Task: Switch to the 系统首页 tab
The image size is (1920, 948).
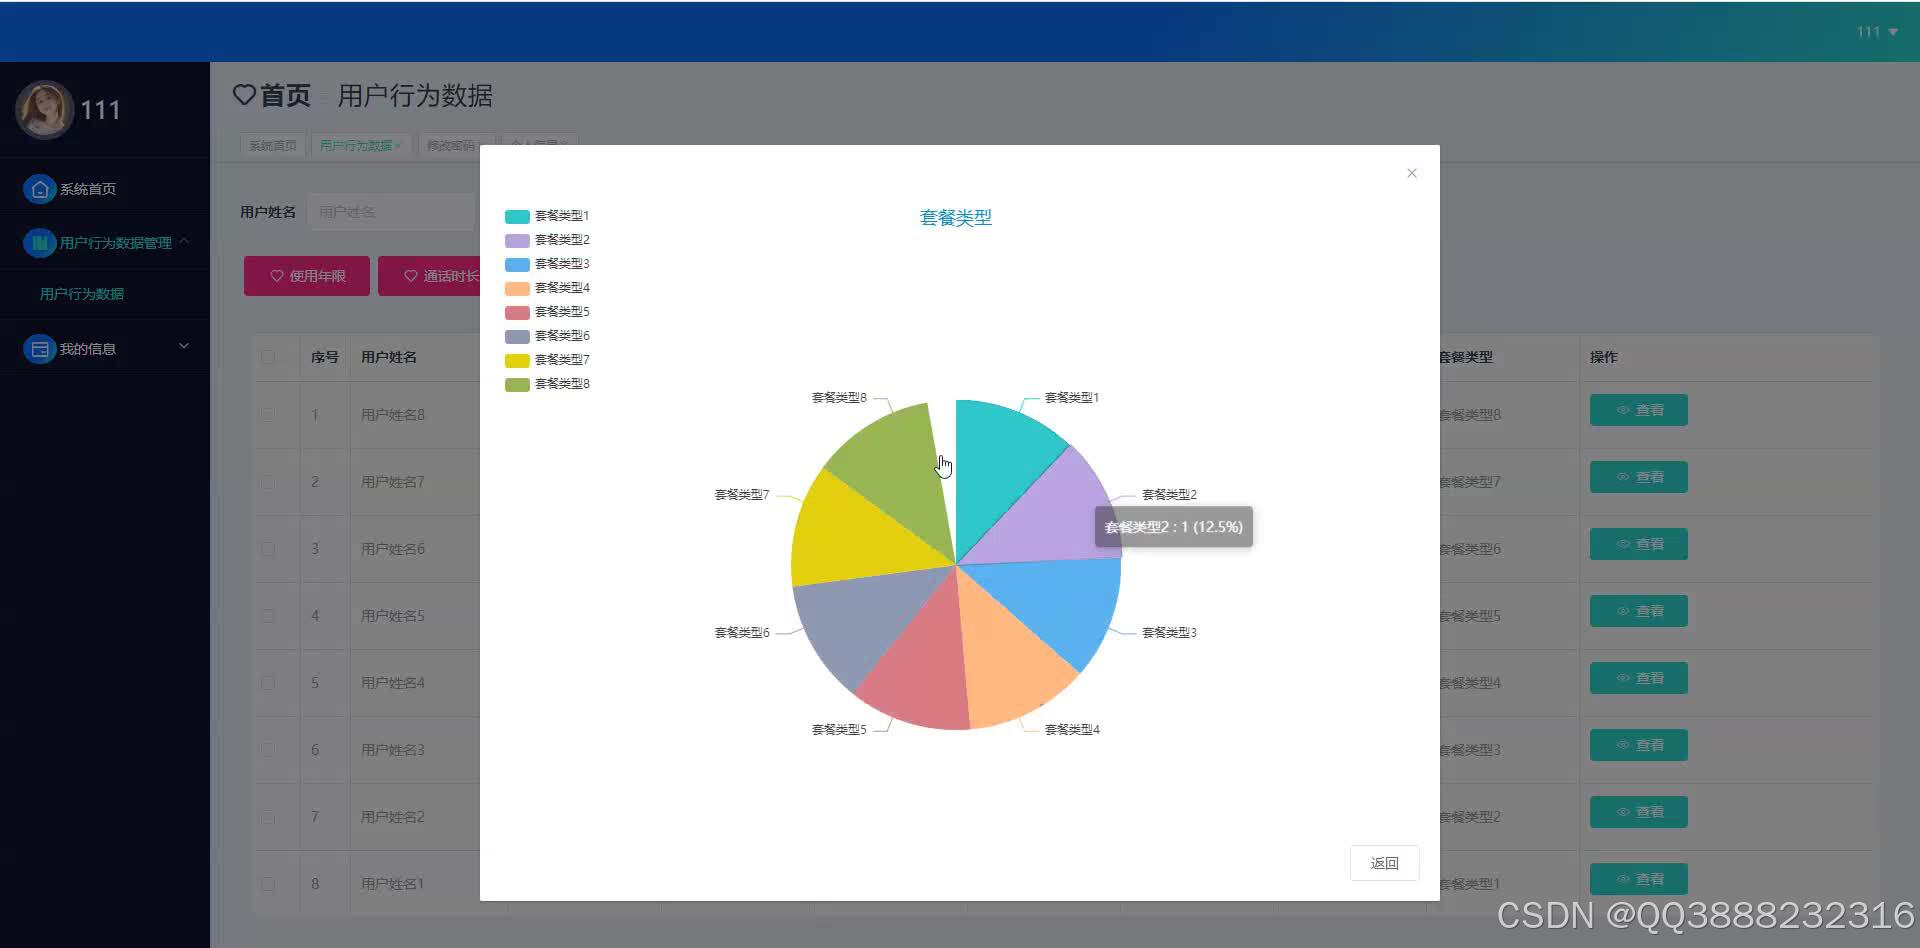Action: [x=272, y=144]
